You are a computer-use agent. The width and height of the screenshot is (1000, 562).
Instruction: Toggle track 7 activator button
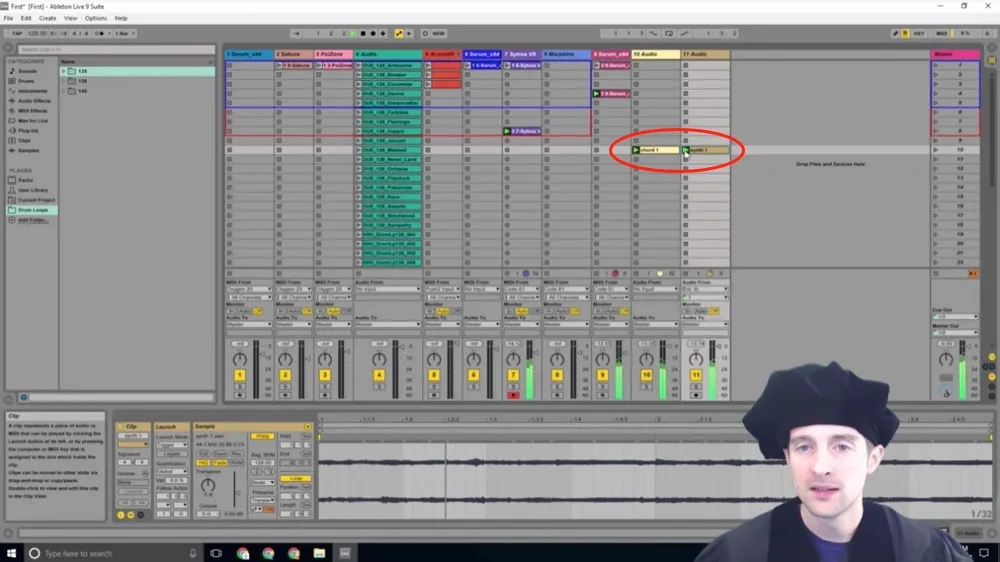tap(513, 375)
